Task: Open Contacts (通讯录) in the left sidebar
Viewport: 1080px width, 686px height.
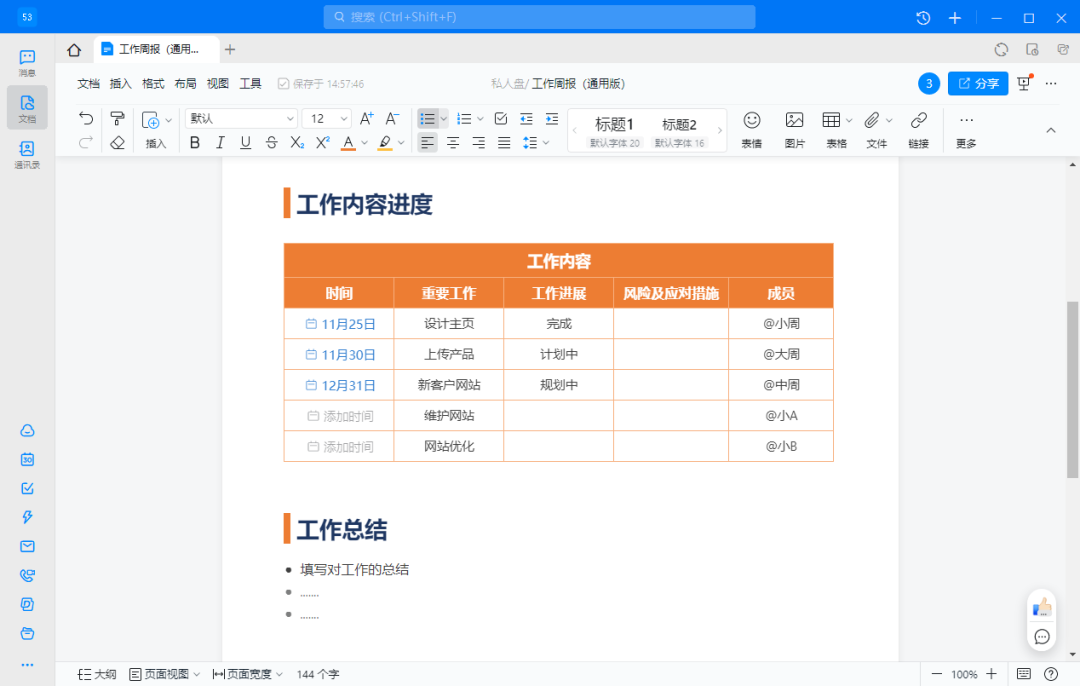Action: [x=27, y=153]
